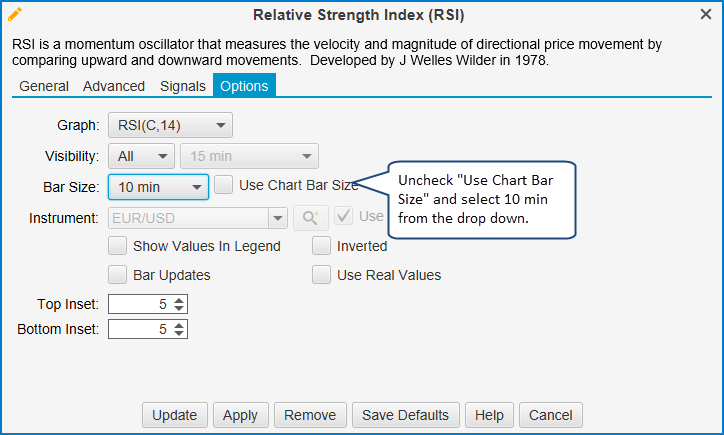Viewport: 724px width, 435px height.
Task: Adjust the Bottom Inset spinner arrows
Action: click(x=179, y=328)
